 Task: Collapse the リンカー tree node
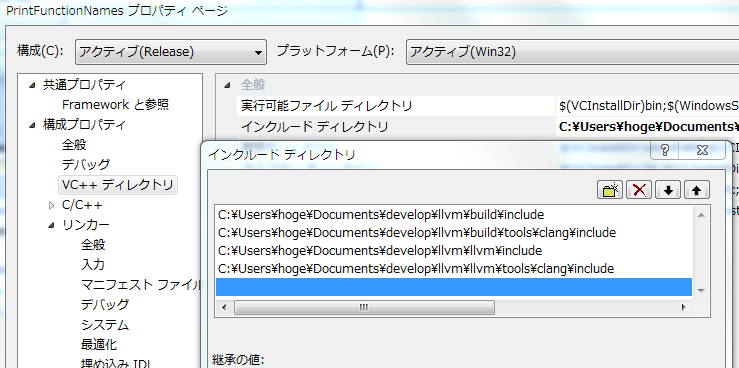(x=51, y=225)
